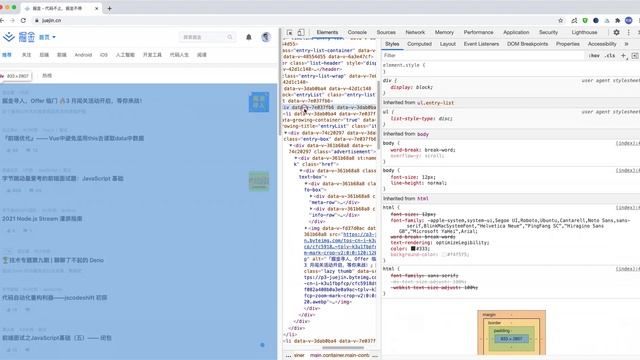Click the Juejin logo
This screenshot has height=360, width=640.
pyautogui.click(x=19, y=37)
